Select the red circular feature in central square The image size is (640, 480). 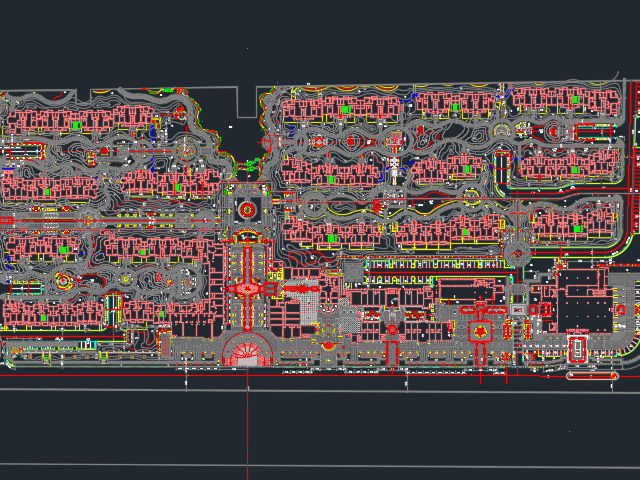pos(247,210)
